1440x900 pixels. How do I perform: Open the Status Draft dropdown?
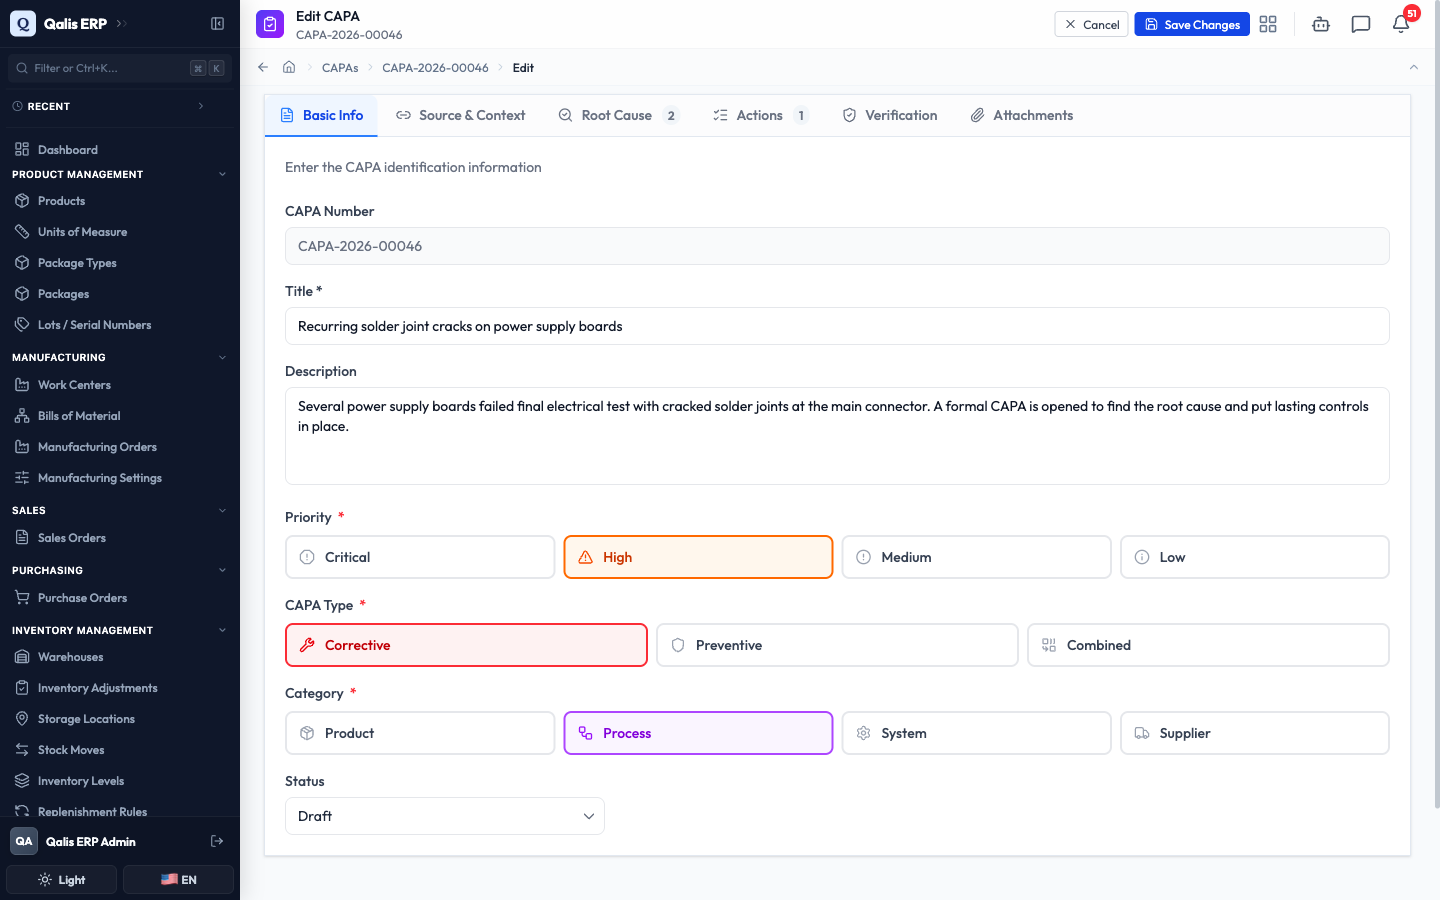445,816
